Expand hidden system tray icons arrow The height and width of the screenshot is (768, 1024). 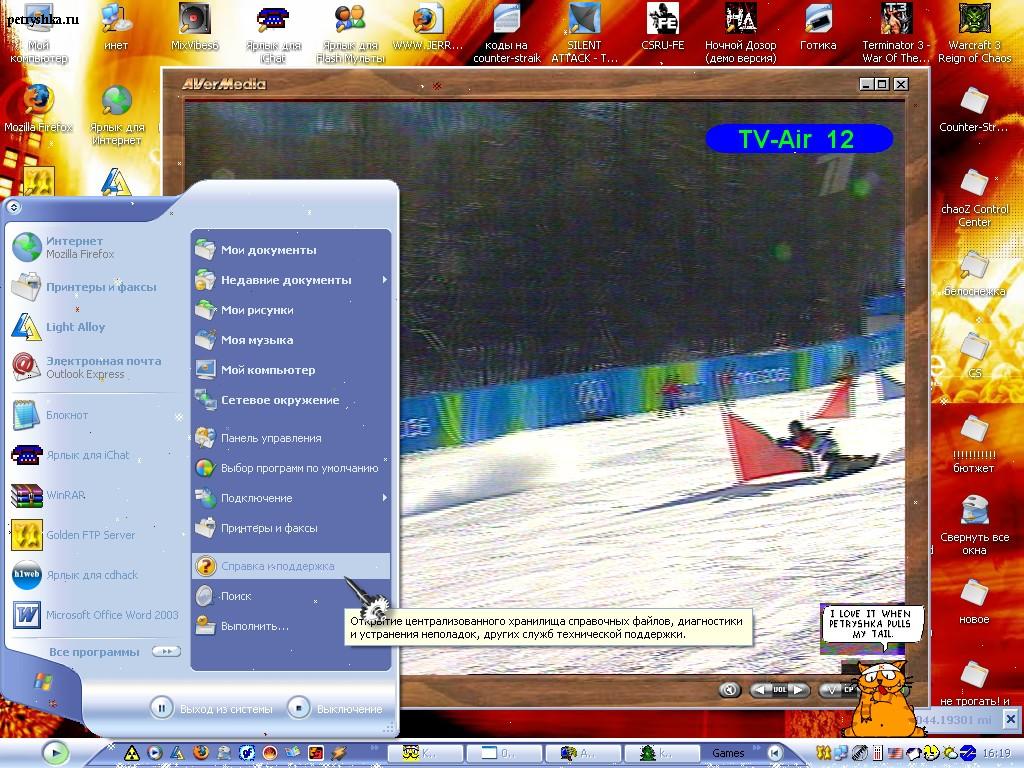point(775,753)
